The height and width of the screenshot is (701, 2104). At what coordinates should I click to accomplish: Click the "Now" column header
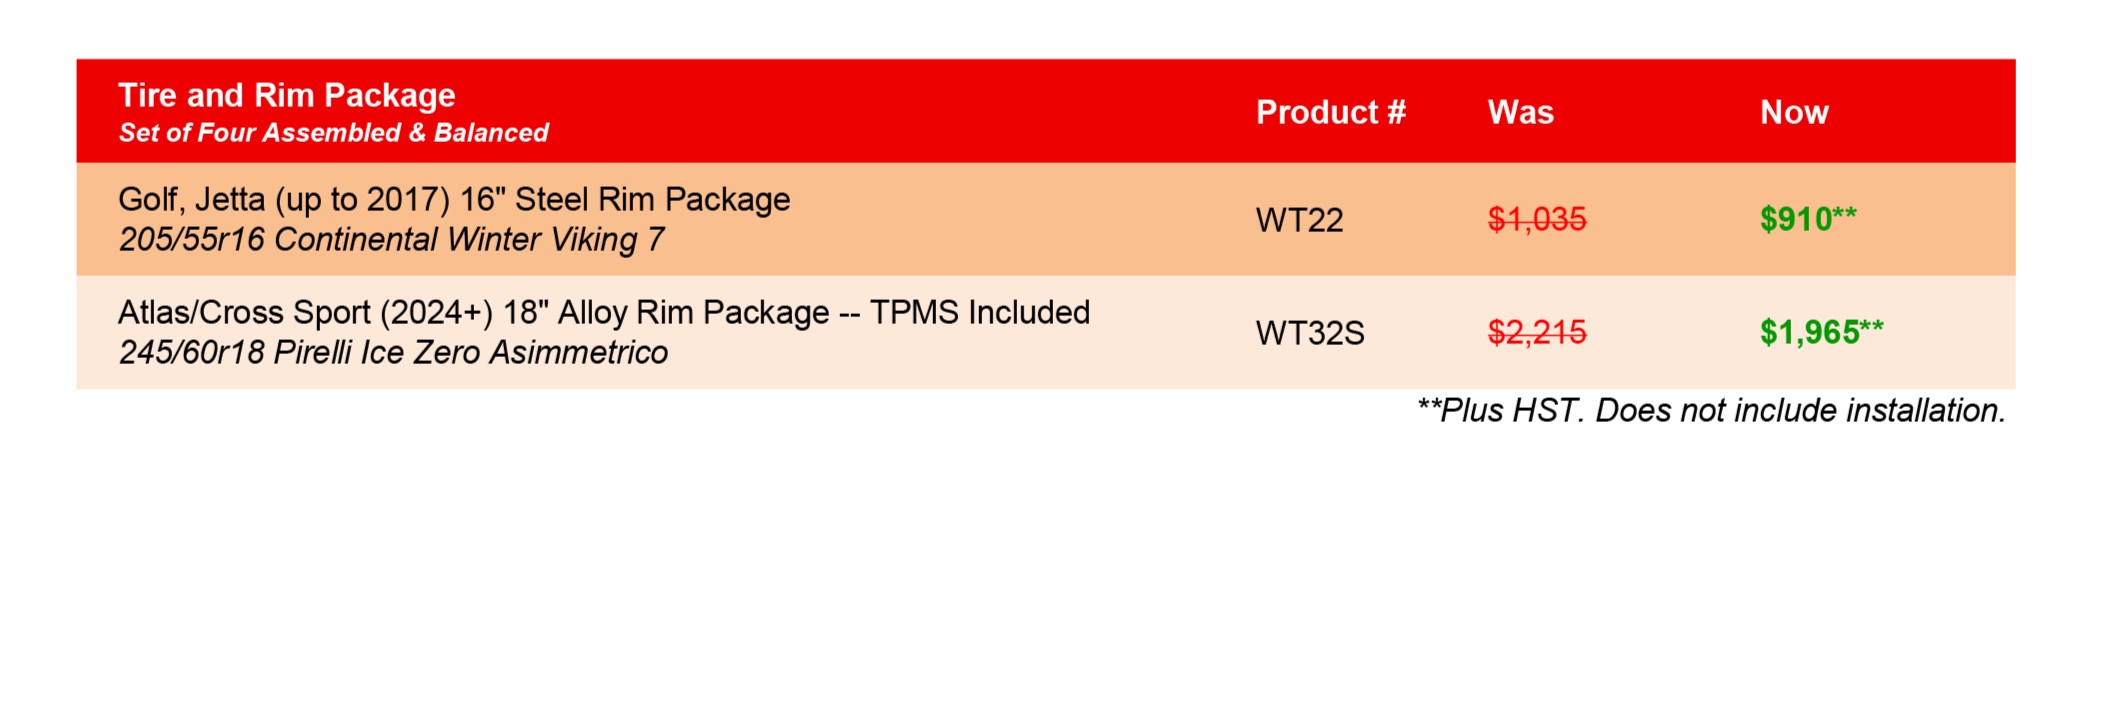pos(1794,112)
